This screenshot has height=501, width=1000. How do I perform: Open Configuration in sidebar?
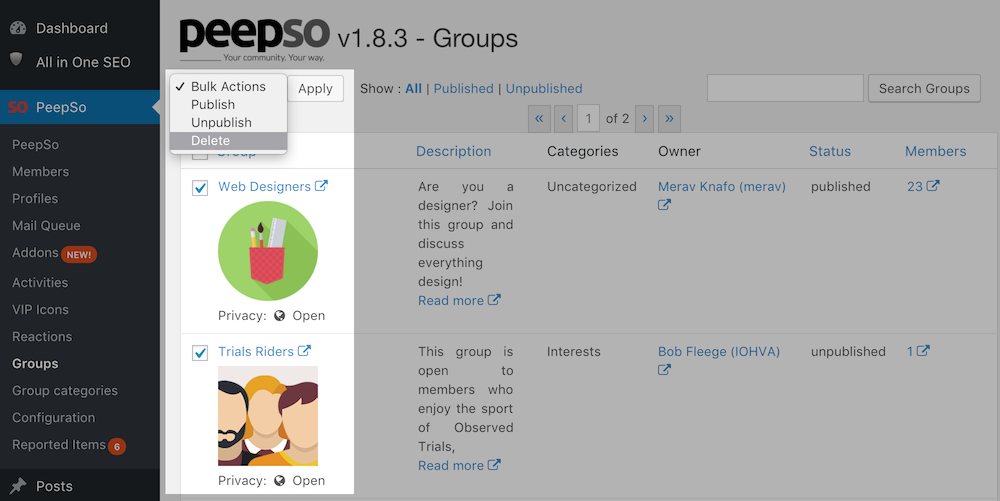pyautogui.click(x=54, y=418)
